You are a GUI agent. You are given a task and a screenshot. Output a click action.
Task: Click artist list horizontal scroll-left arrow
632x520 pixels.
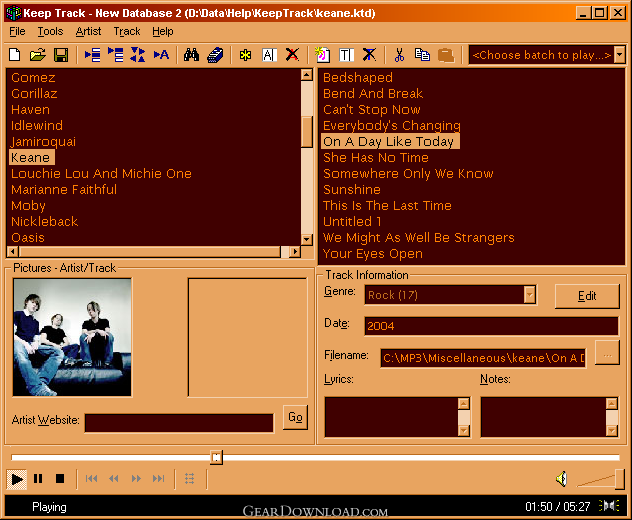tap(12, 252)
